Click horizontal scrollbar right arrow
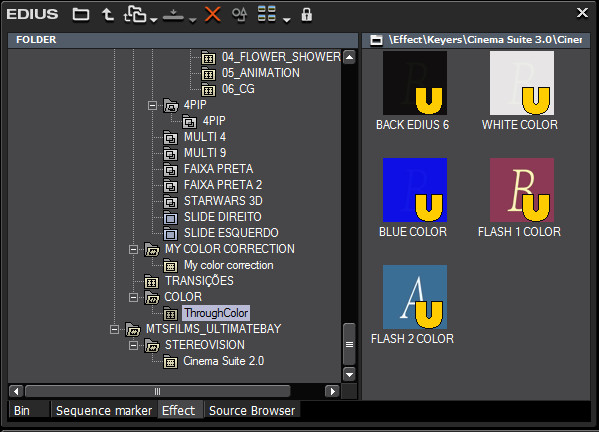599x432 pixels. 332,392
